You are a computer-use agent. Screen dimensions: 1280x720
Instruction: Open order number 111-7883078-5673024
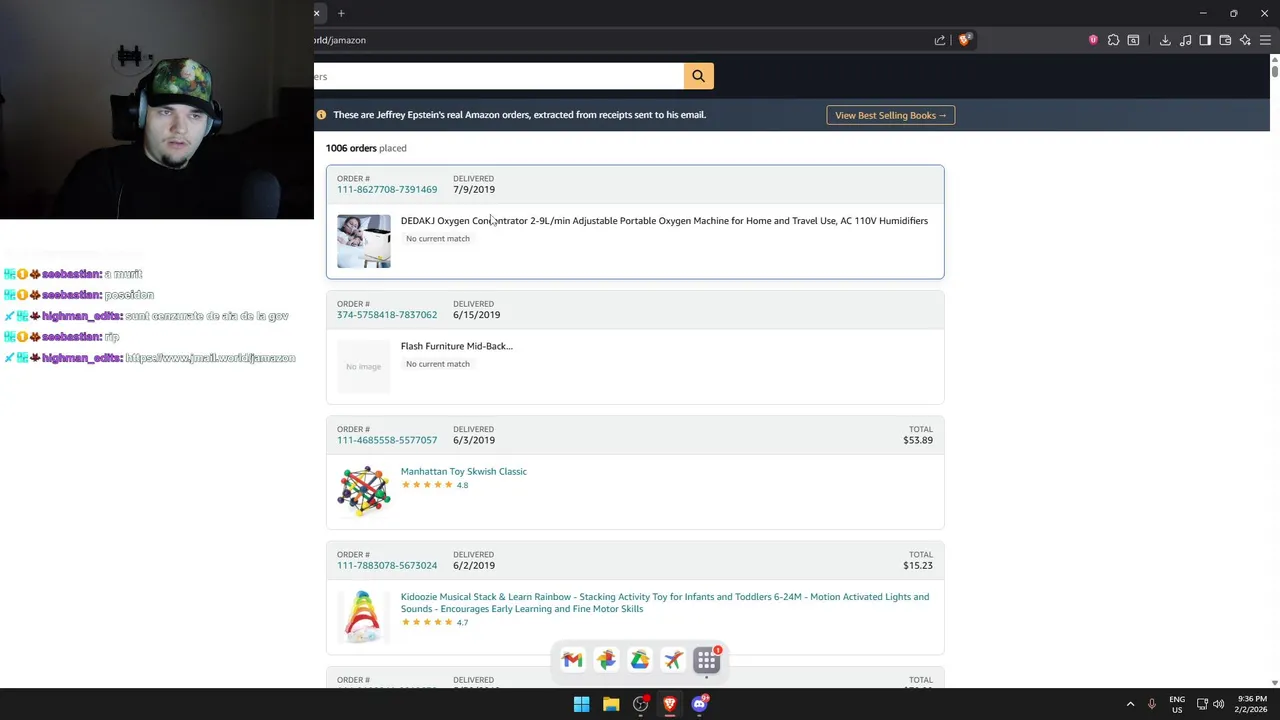(387, 565)
